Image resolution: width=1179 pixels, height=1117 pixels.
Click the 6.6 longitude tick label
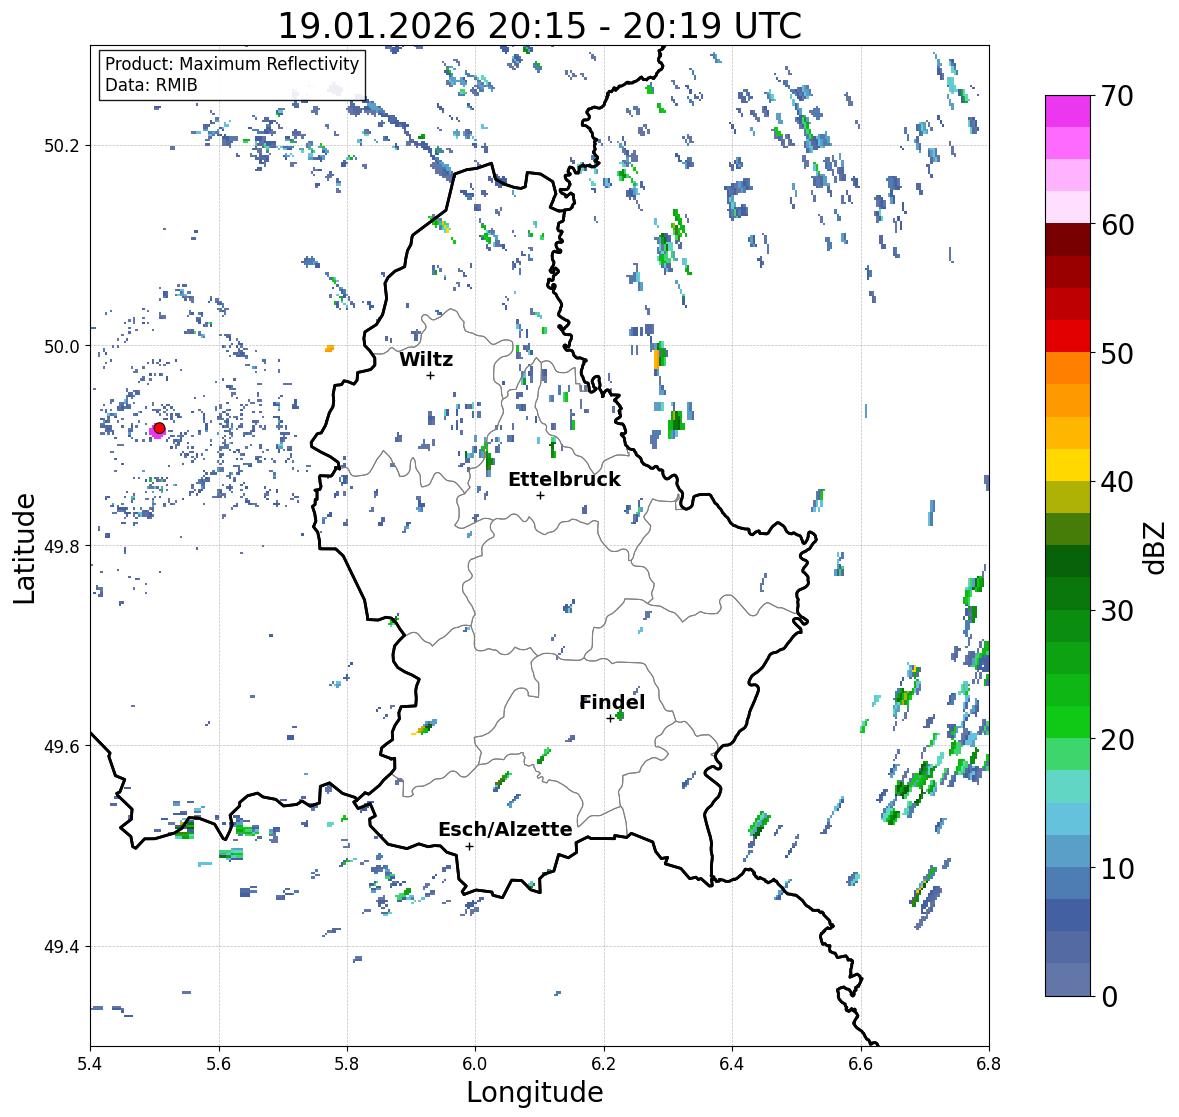(x=861, y=1064)
